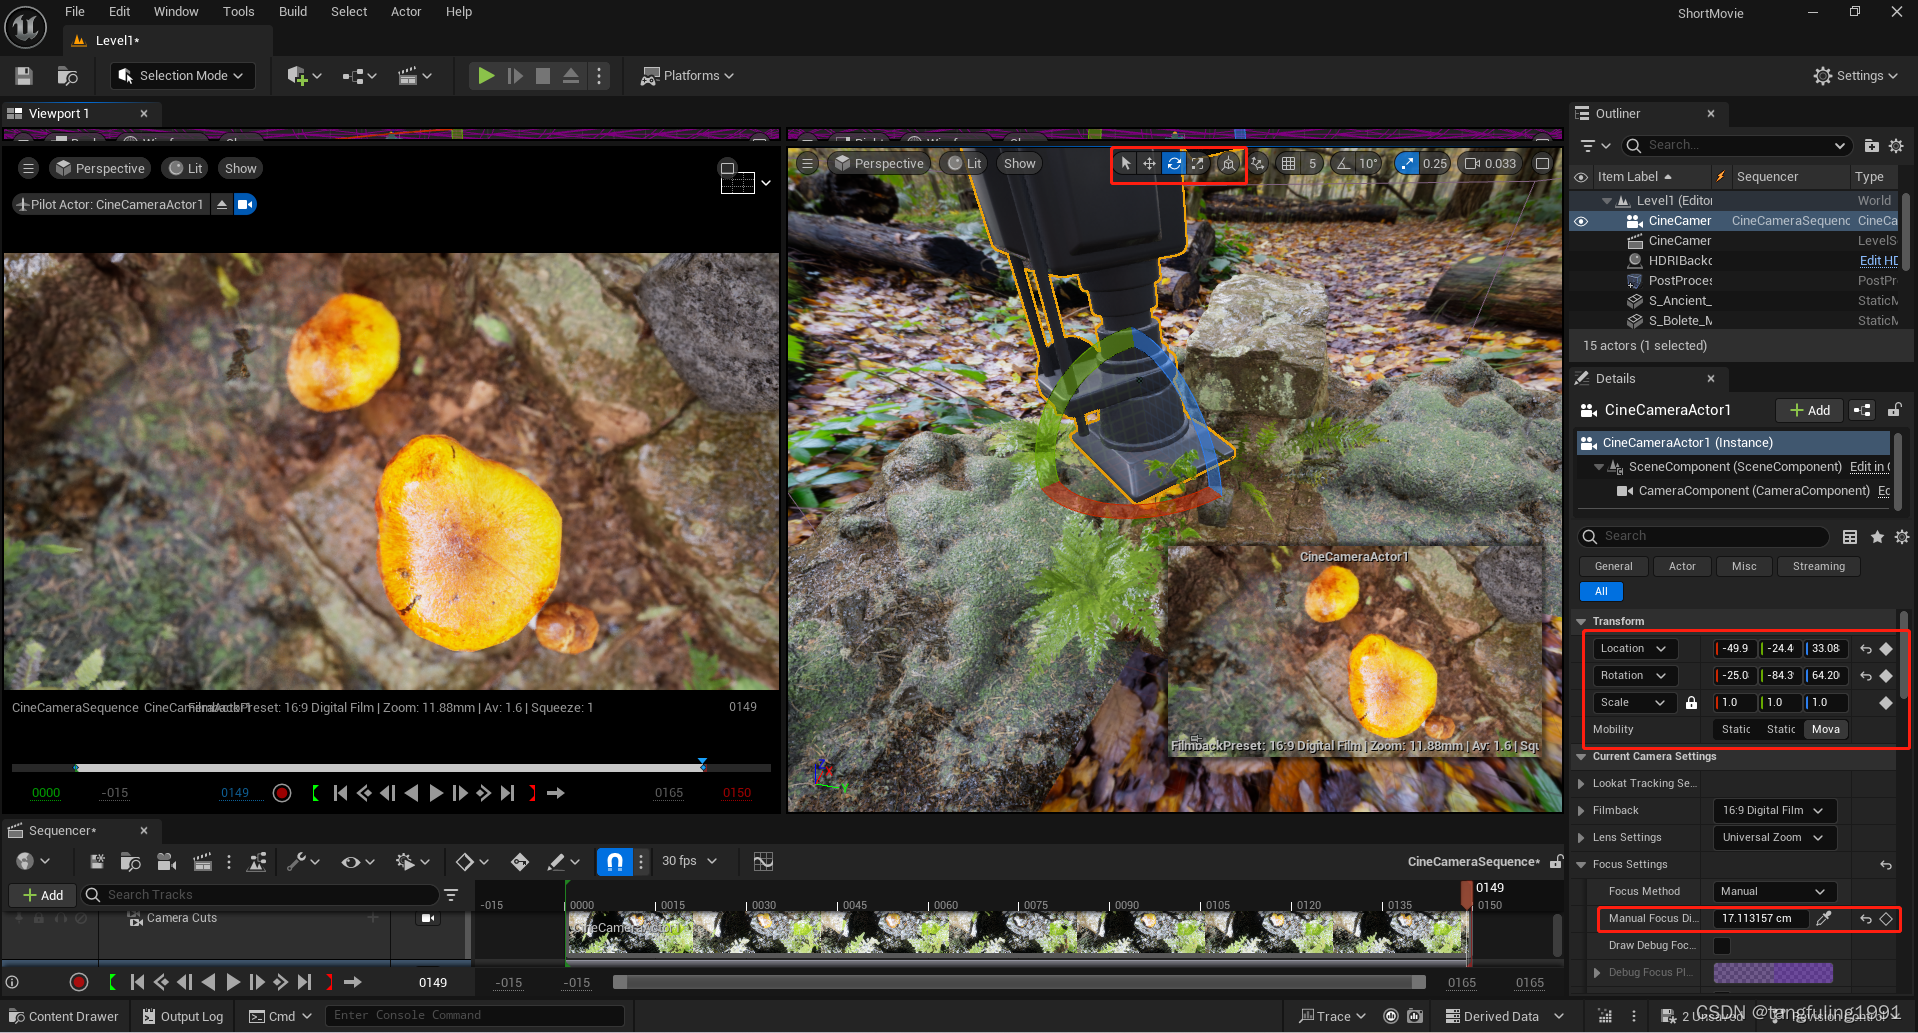
Task: Toggle the pilot camera view button
Action: [246, 204]
